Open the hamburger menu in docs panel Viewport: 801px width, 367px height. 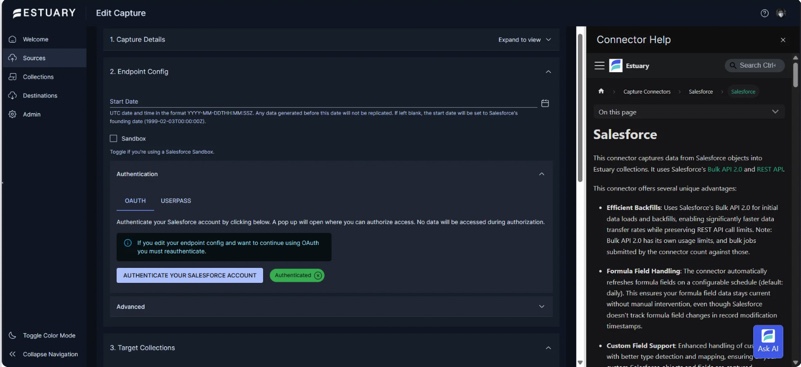600,65
